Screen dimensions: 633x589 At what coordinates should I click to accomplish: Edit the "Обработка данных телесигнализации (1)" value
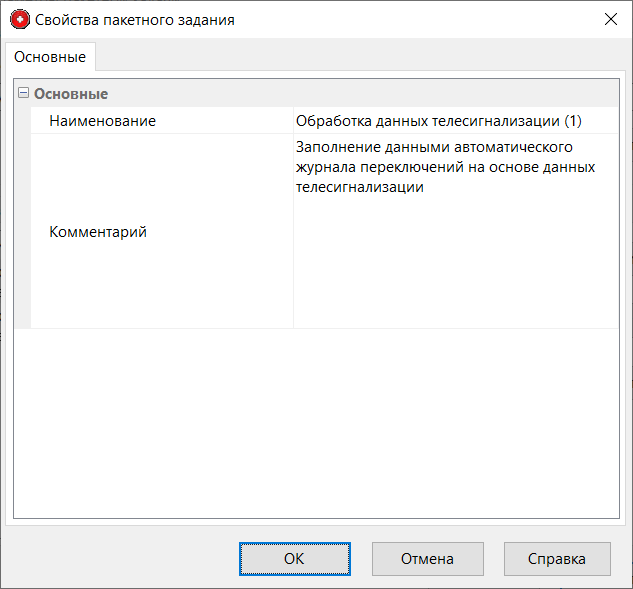pyautogui.click(x=438, y=121)
